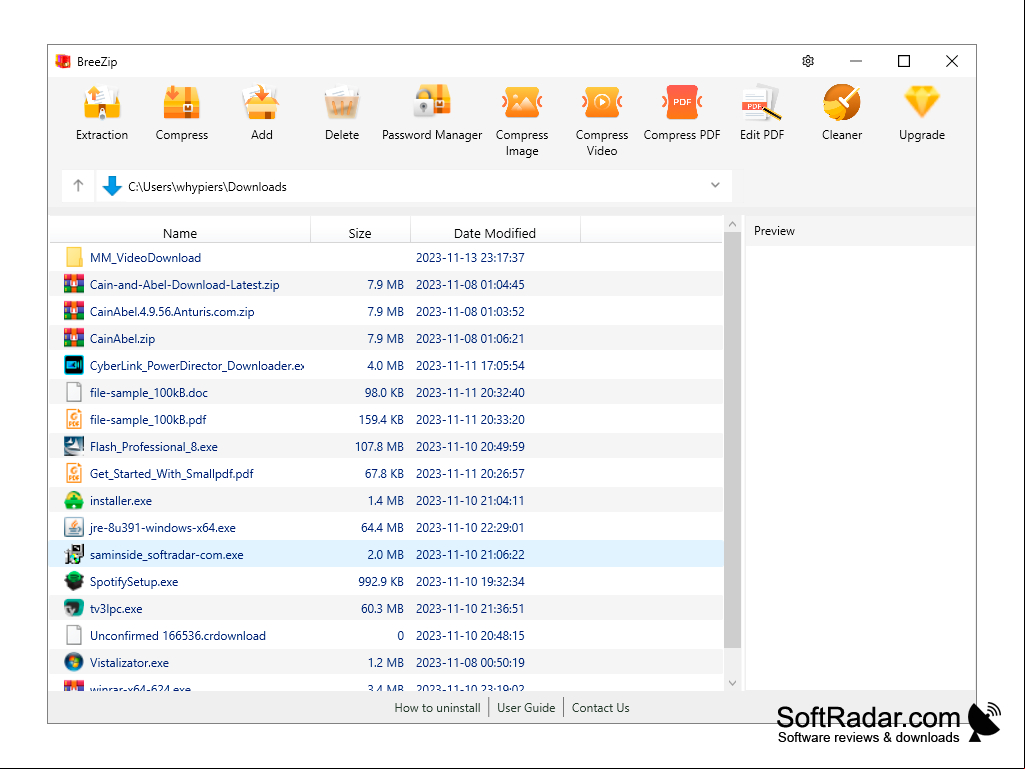Sort files by Size column
Image resolution: width=1025 pixels, height=769 pixels.
coord(360,233)
